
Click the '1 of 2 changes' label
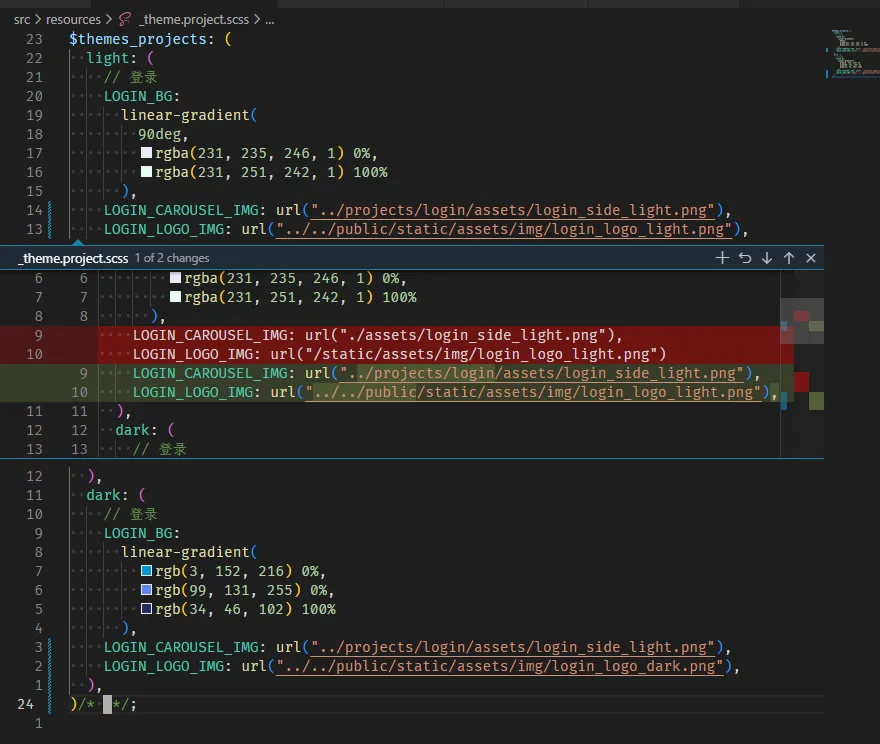click(x=172, y=258)
